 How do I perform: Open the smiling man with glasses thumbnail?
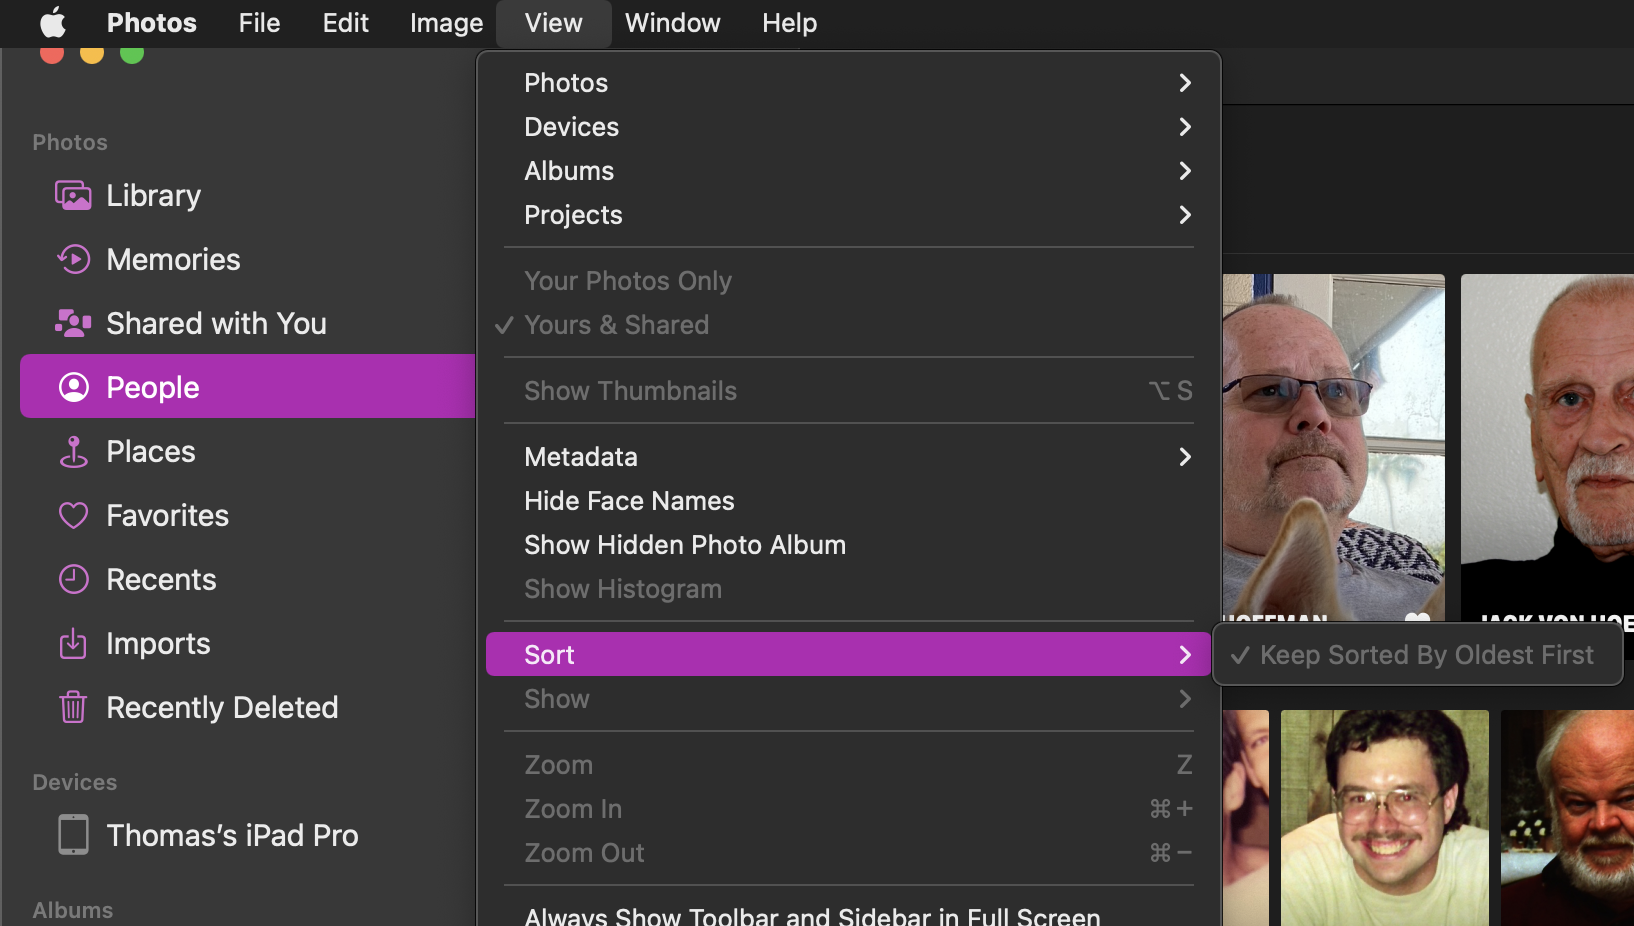click(x=1384, y=817)
